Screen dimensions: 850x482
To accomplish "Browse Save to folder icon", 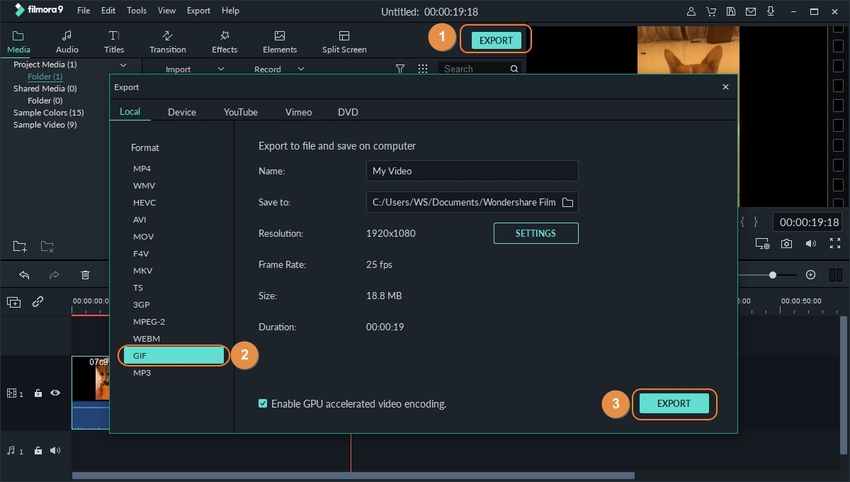I will pyautogui.click(x=568, y=202).
